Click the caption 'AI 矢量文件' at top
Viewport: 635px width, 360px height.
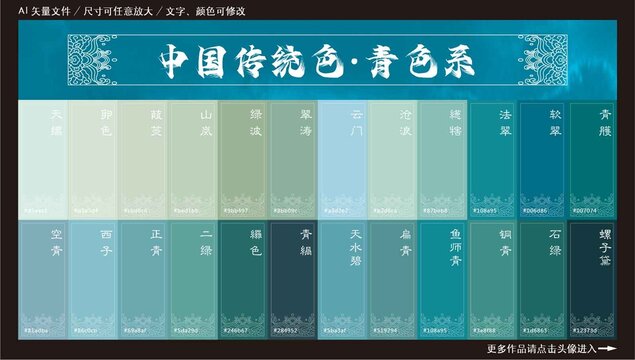coord(45,11)
